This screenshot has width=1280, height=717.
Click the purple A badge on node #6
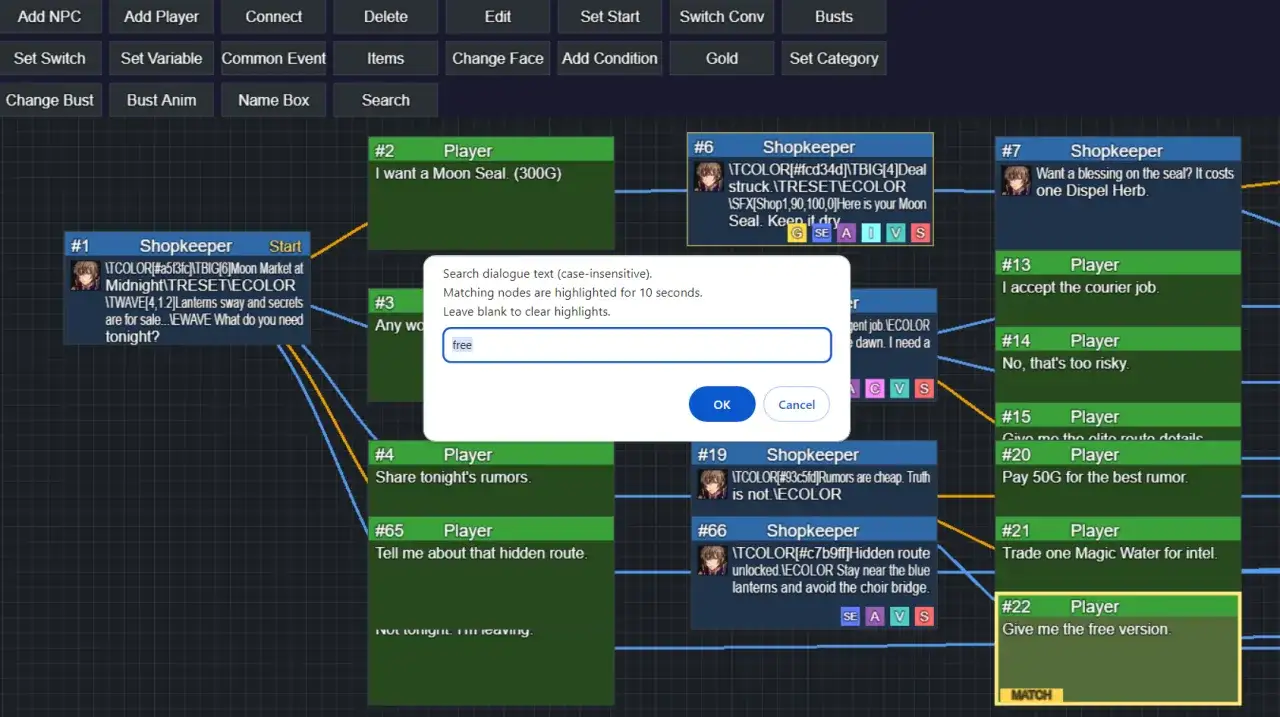point(847,233)
